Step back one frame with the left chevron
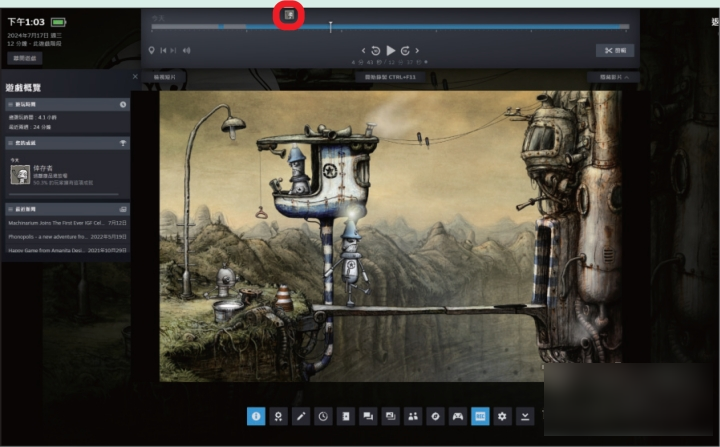 (x=363, y=51)
